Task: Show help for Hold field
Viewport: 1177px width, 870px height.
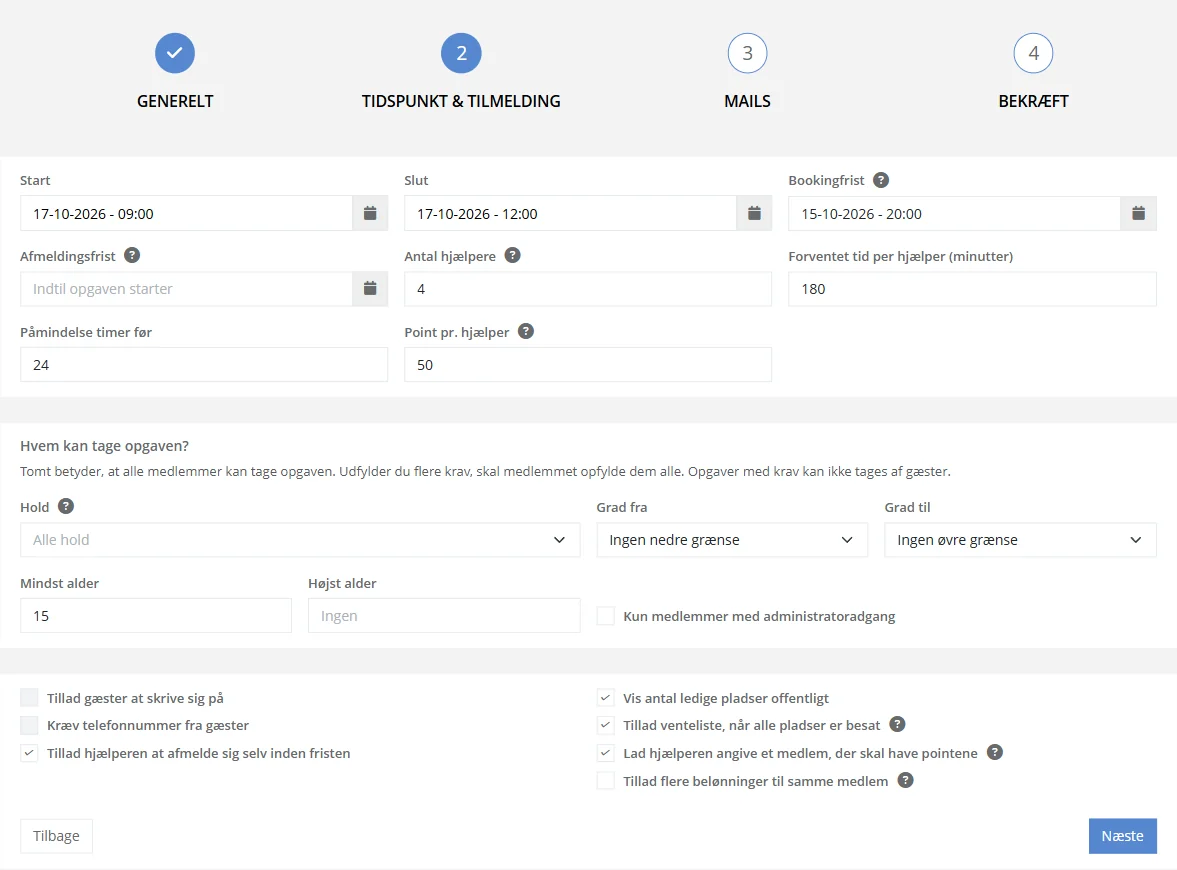Action: point(66,506)
